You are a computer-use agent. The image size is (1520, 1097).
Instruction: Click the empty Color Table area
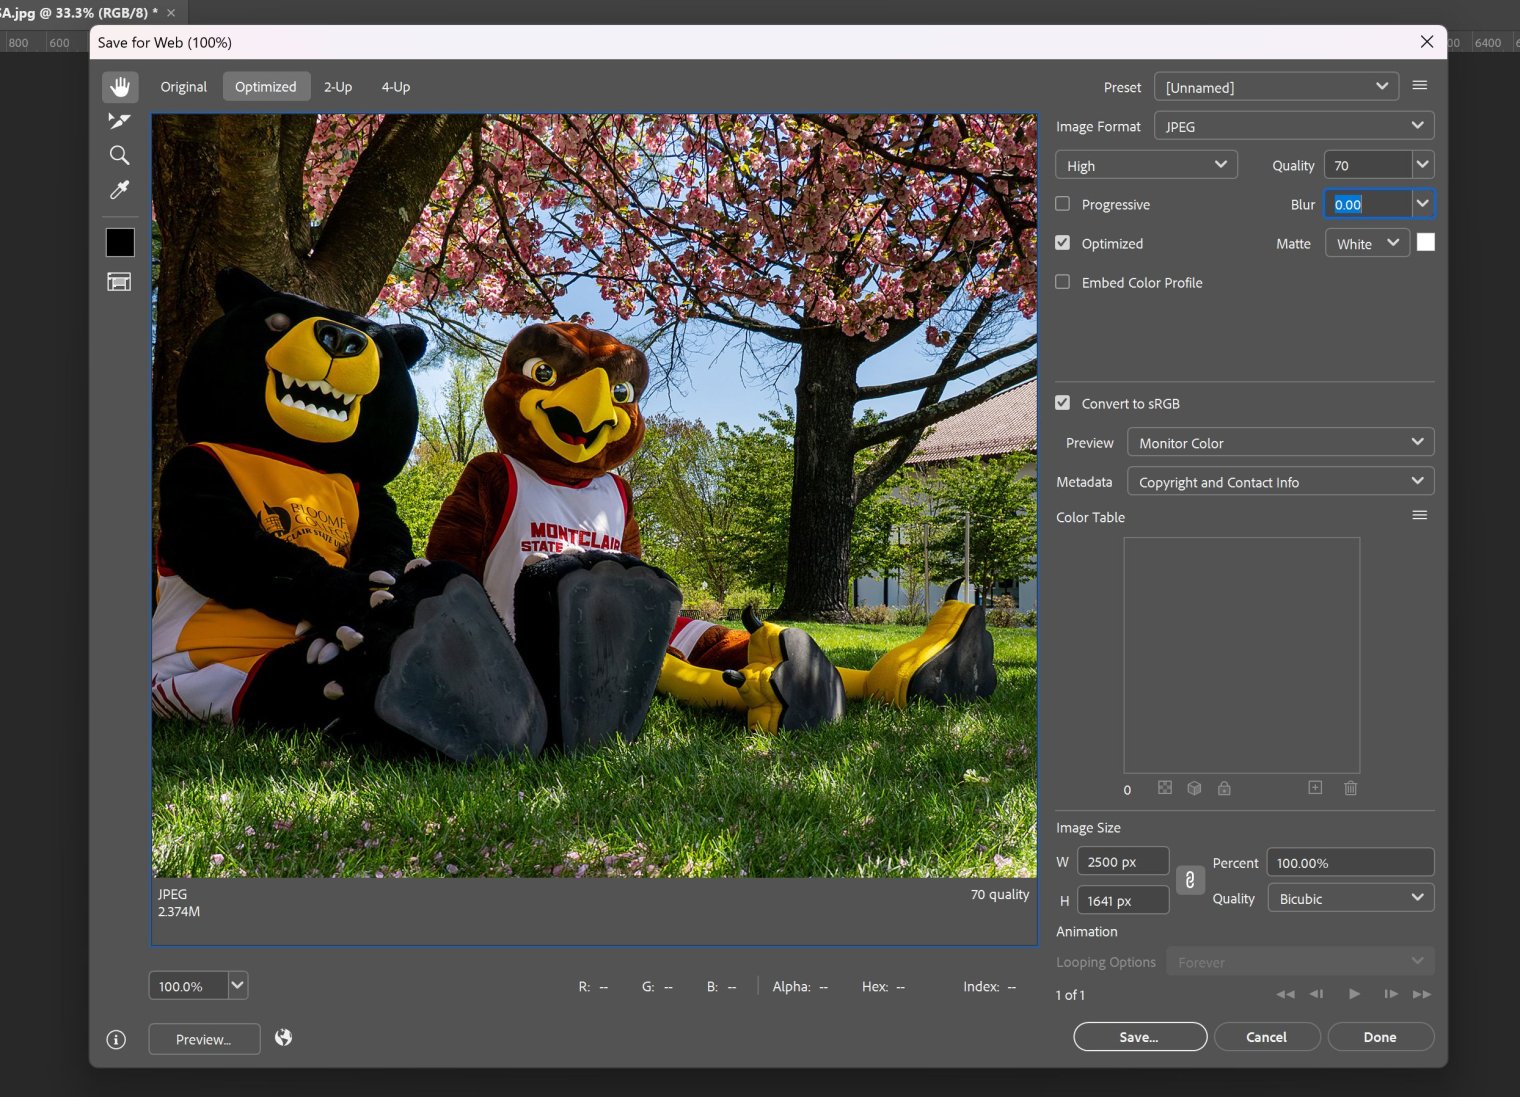(x=1242, y=655)
